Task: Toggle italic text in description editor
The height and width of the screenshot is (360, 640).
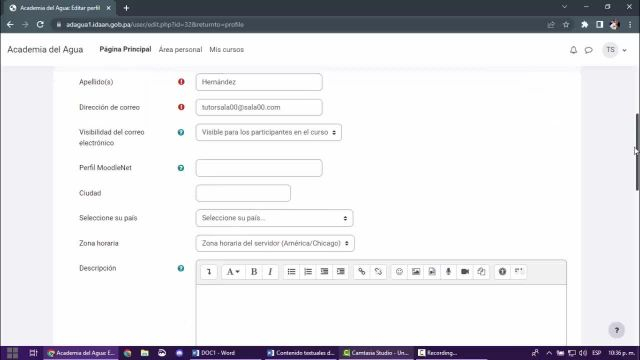Action: pos(270,272)
